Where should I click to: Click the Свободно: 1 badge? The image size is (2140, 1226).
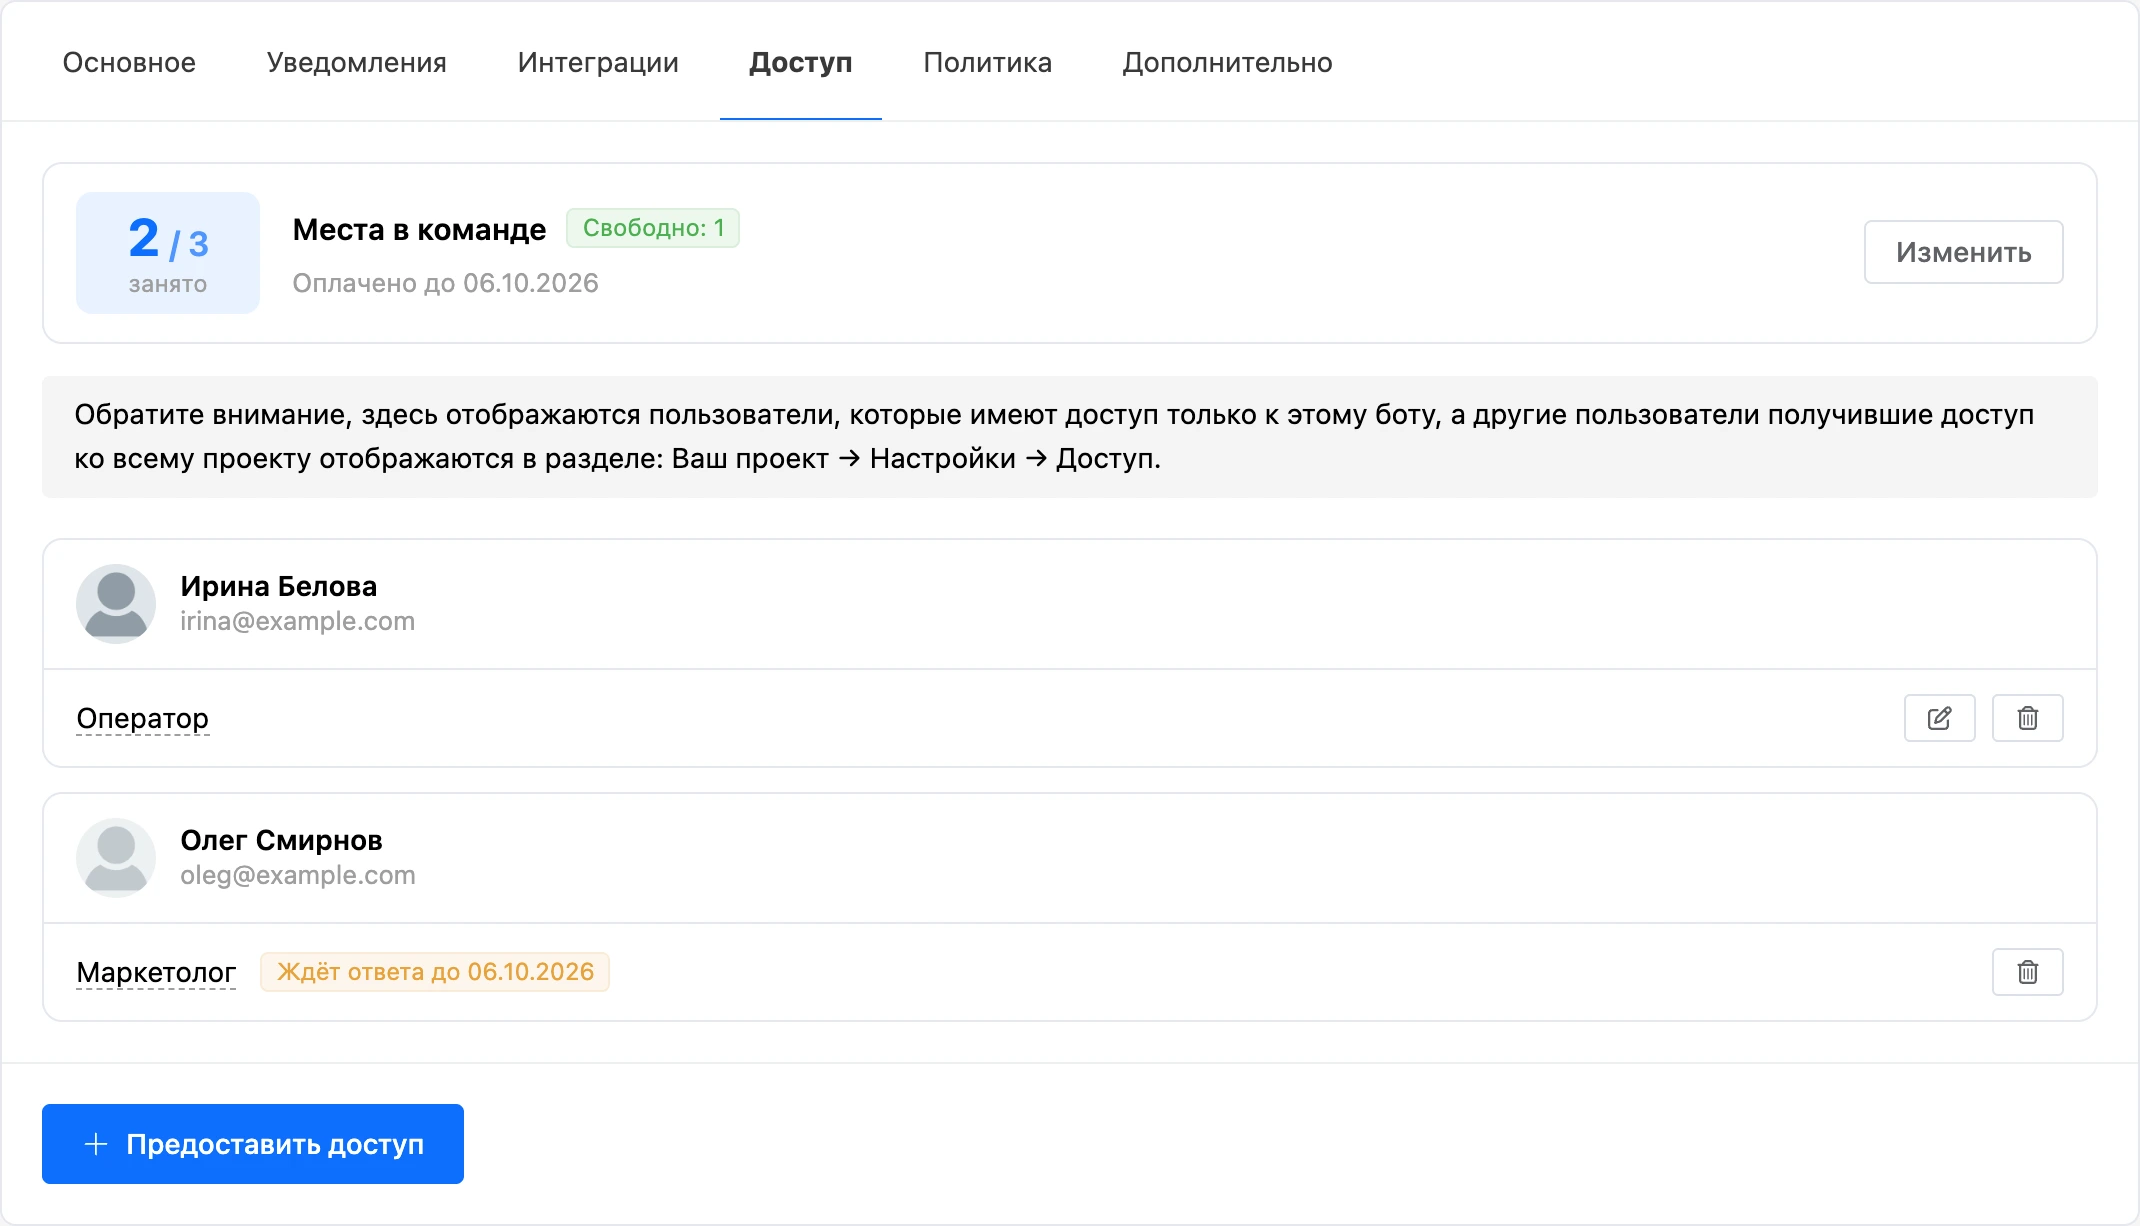click(653, 228)
